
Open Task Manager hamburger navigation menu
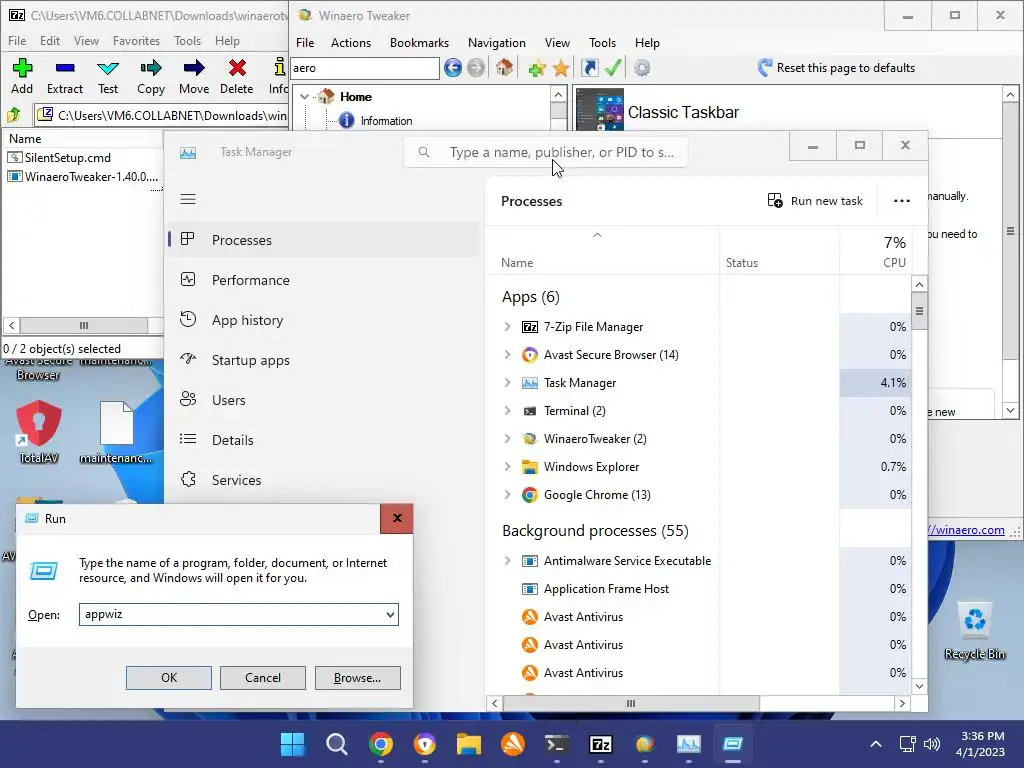[188, 199]
